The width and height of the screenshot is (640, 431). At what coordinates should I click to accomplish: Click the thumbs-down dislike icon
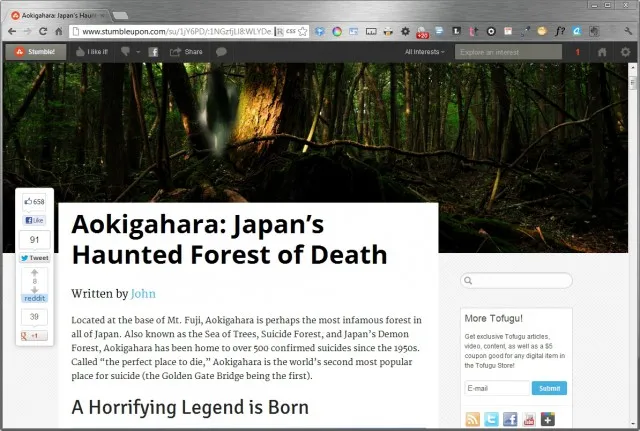click(x=125, y=51)
